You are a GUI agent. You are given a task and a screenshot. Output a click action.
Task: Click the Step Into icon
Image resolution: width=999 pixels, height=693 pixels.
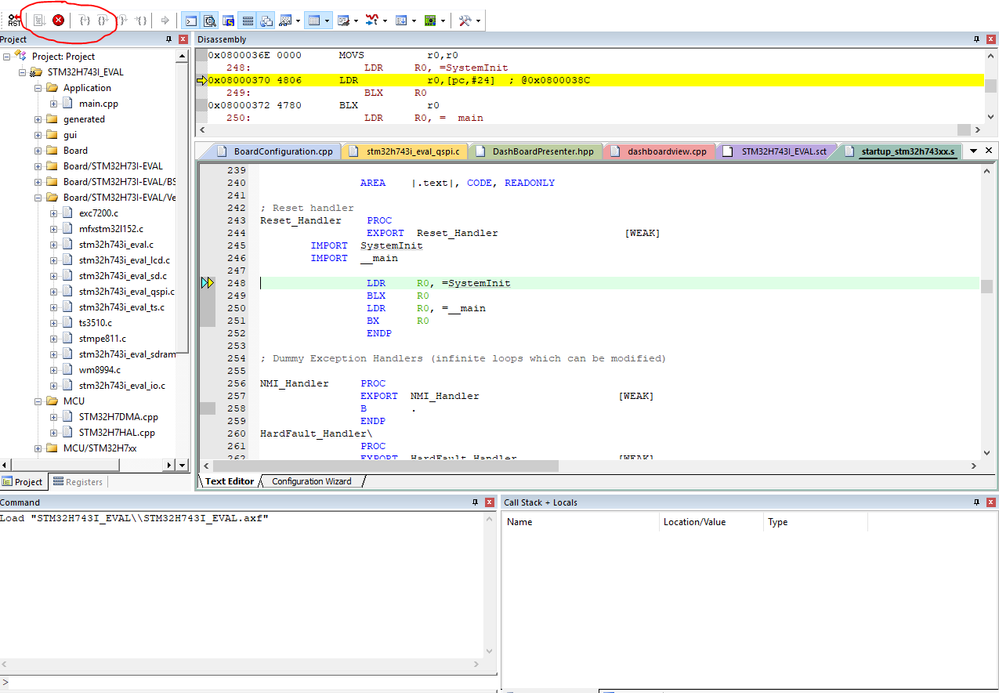pyautogui.click(x=85, y=20)
